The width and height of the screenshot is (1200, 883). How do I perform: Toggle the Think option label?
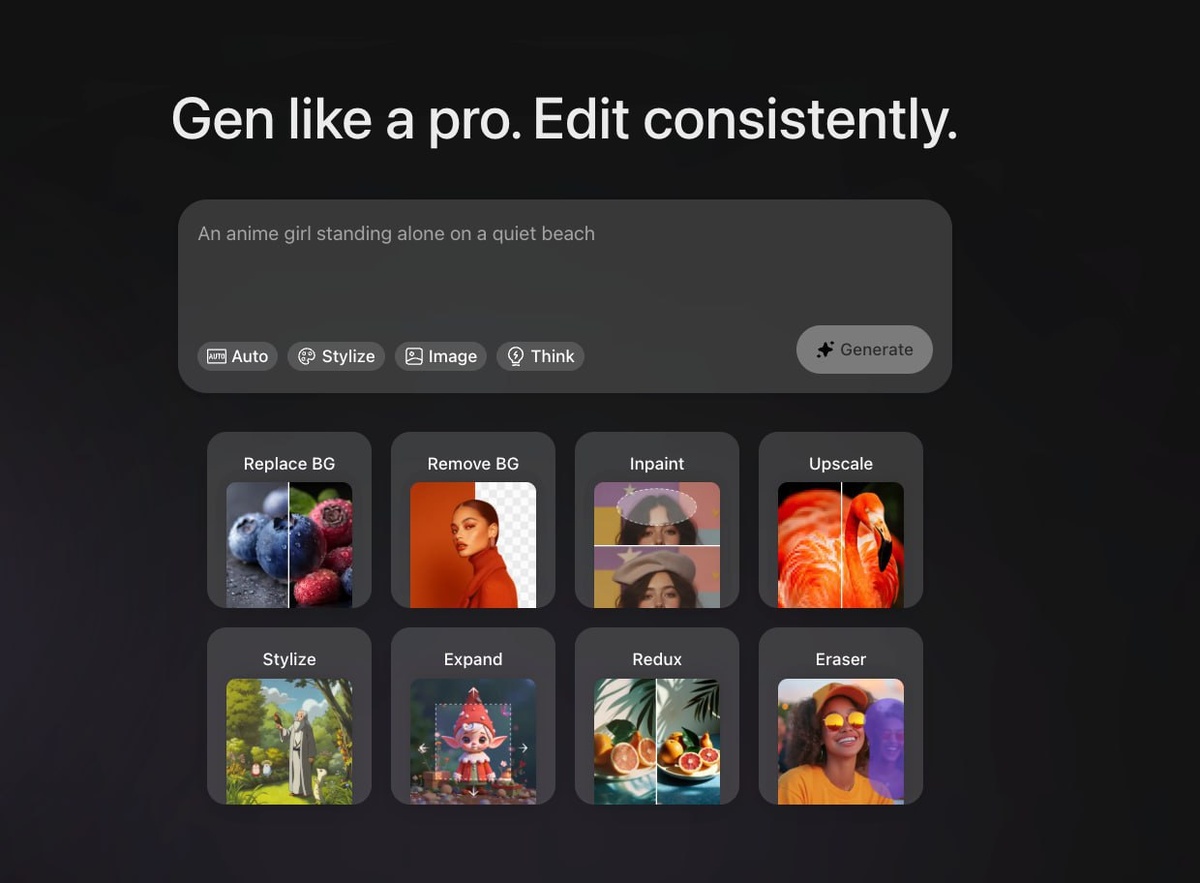552,356
